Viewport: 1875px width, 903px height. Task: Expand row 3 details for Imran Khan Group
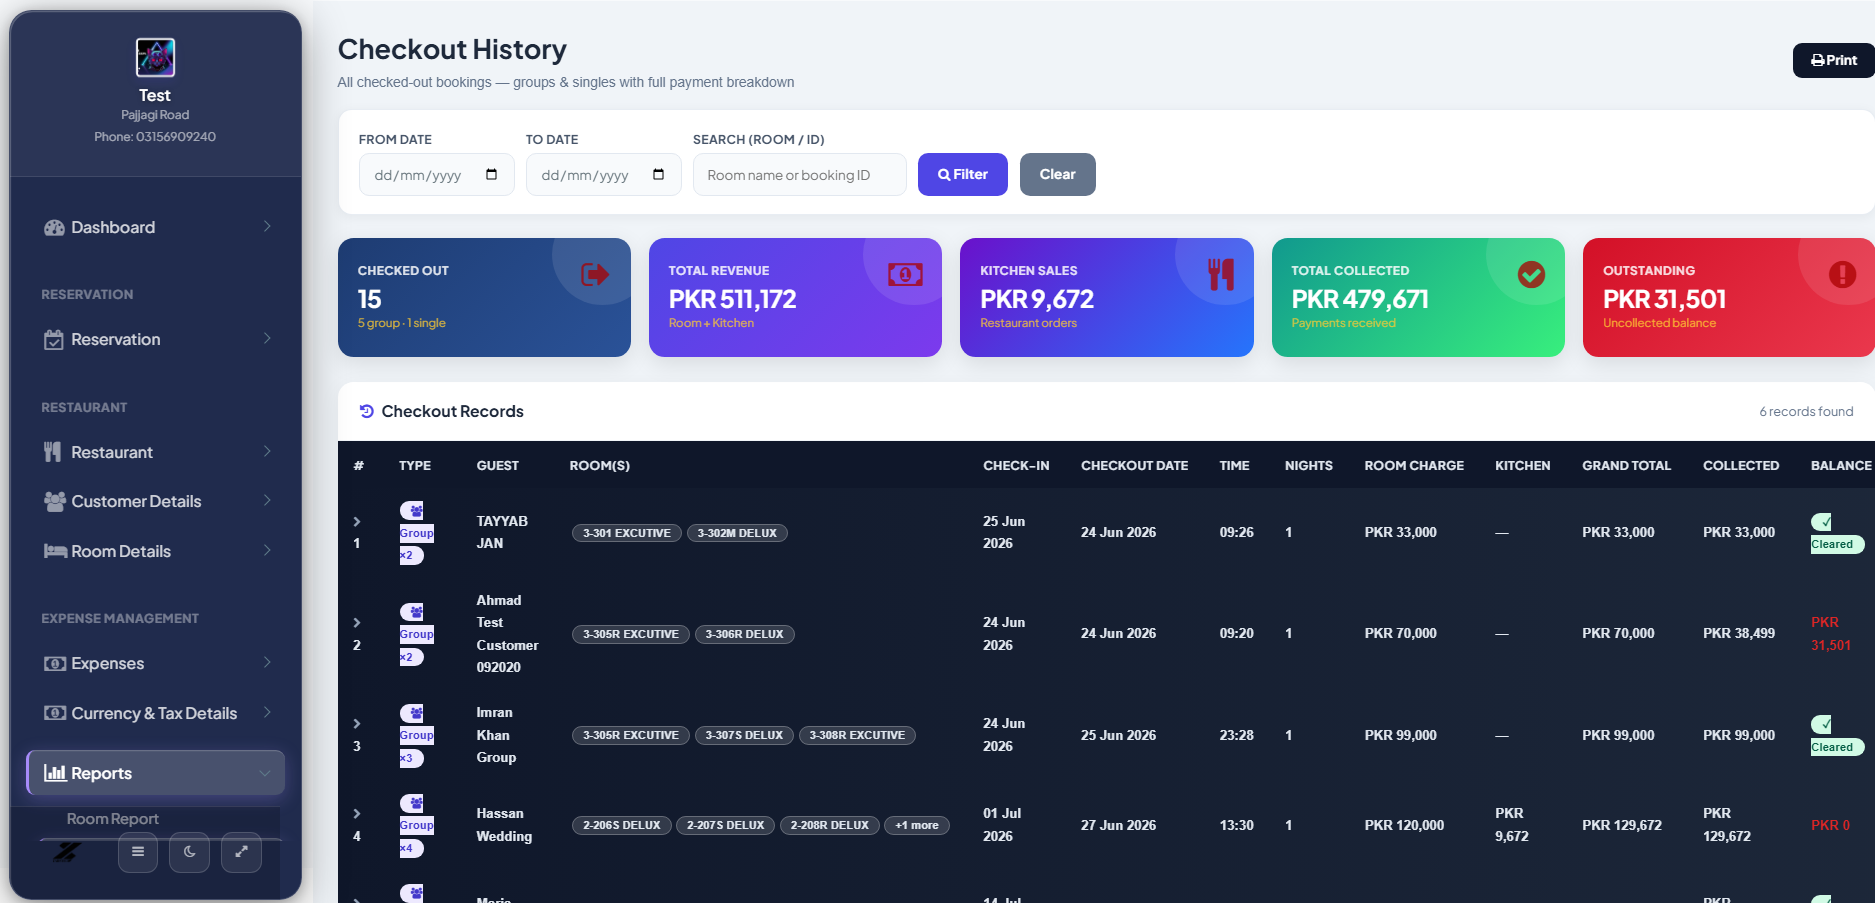pyautogui.click(x=357, y=723)
